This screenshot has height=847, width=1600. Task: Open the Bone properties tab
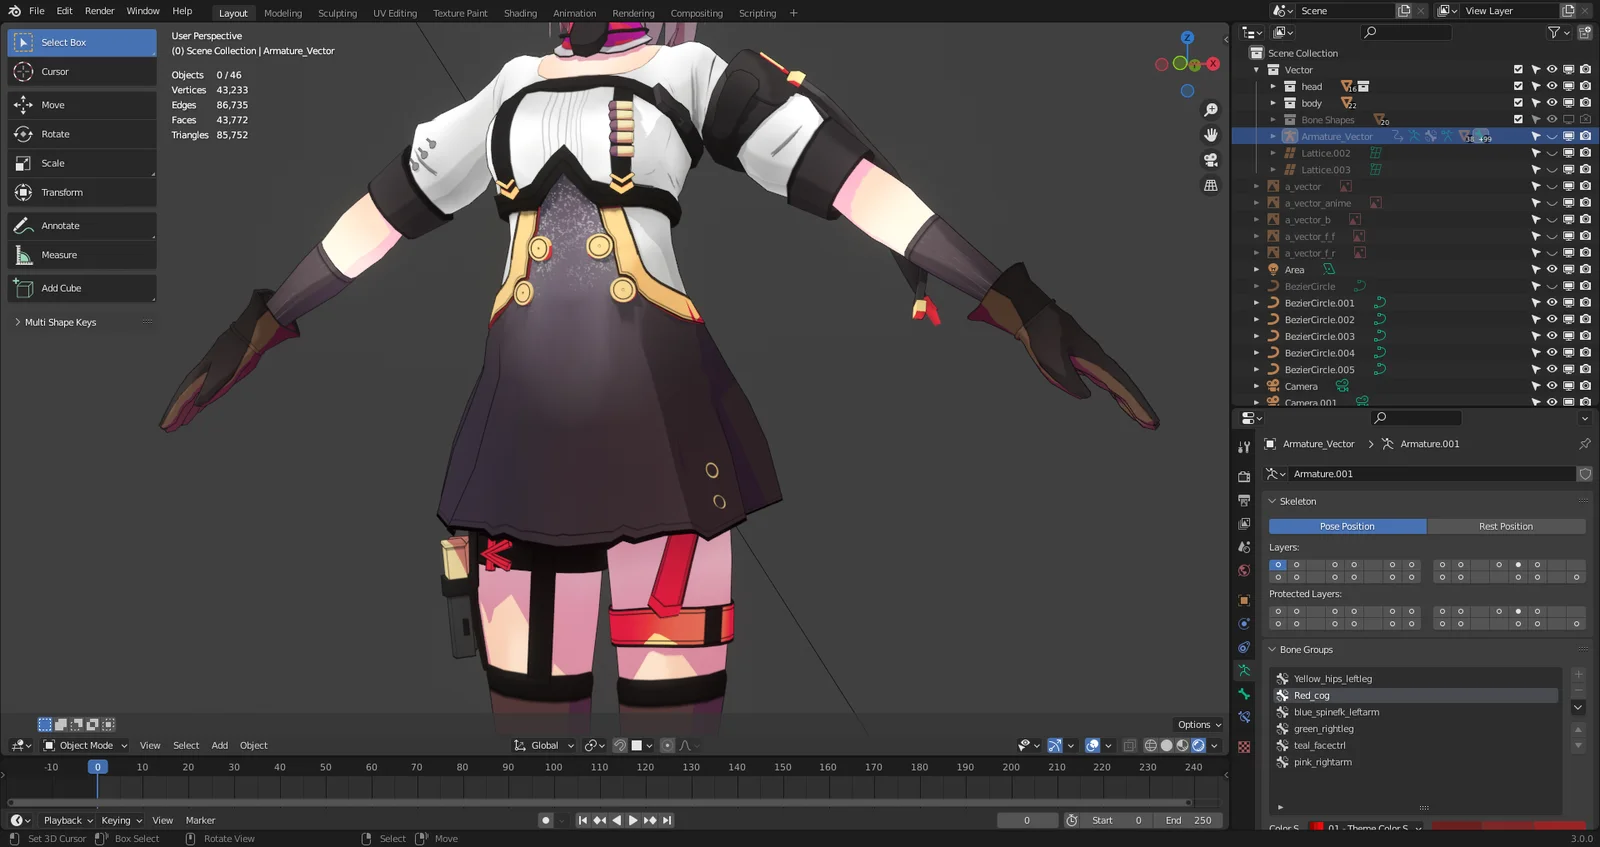tap(1244, 693)
